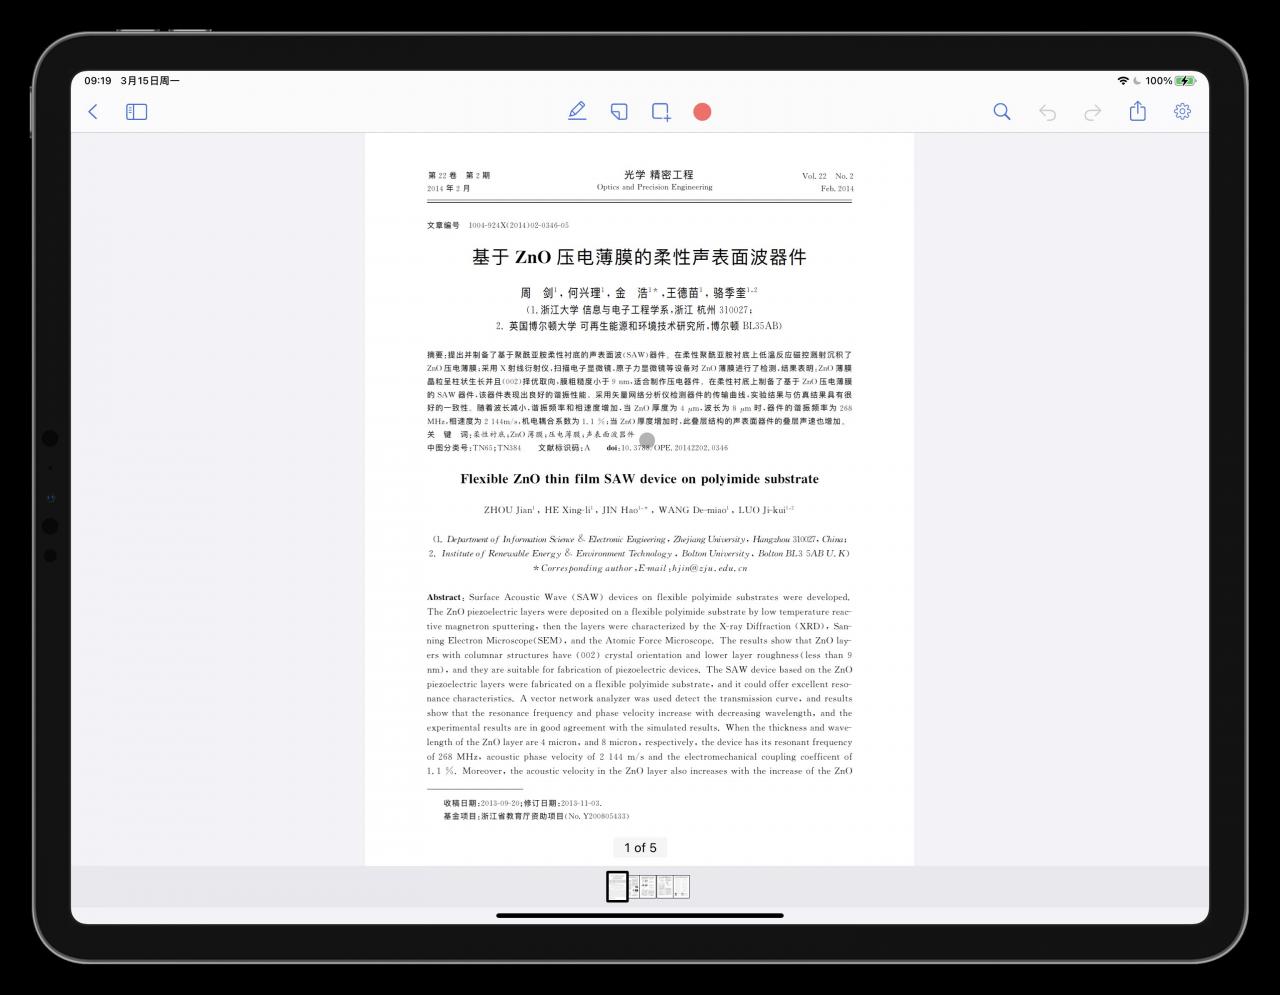
Task: Click 'Optics and Precision Engineering' header
Action: pyautogui.click(x=655, y=188)
